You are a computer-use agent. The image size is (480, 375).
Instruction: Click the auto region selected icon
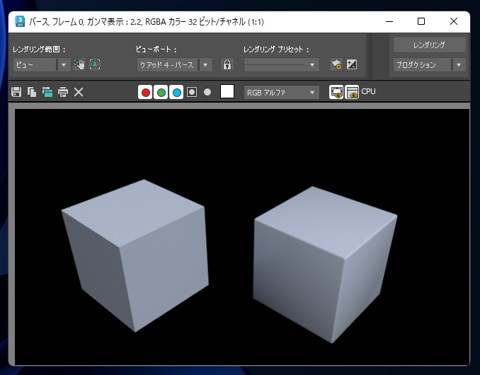95,64
